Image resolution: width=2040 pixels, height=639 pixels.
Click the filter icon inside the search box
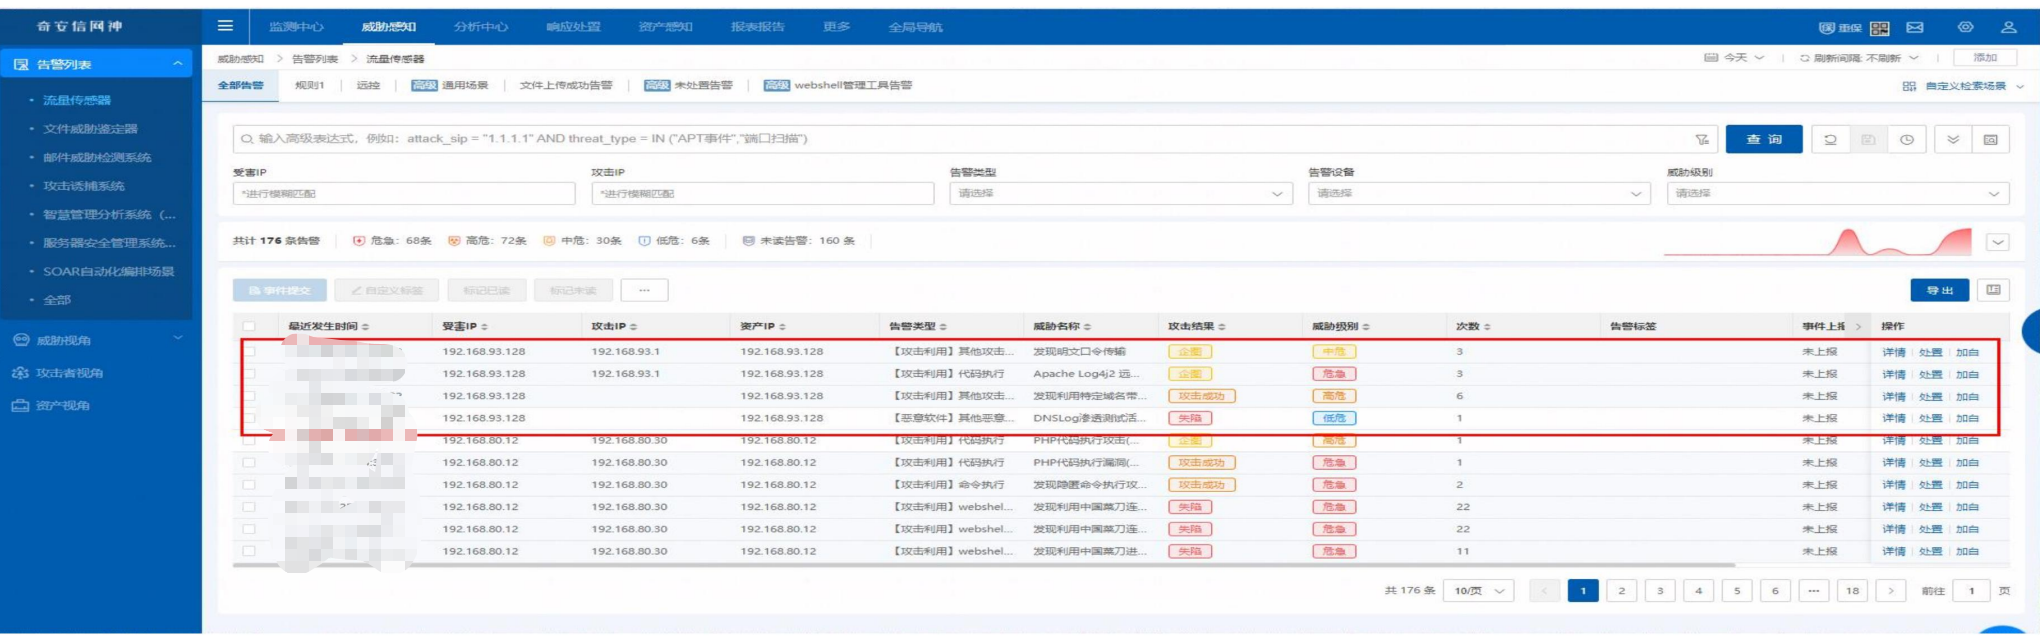1702,139
